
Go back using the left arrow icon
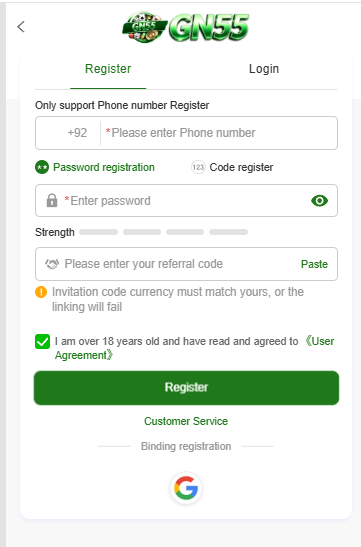(21, 27)
